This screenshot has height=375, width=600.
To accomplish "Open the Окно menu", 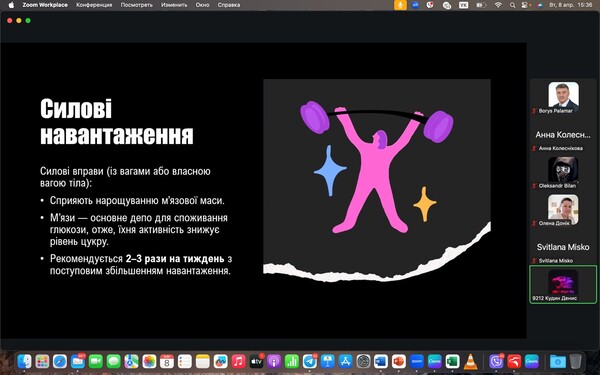I will coord(202,5).
